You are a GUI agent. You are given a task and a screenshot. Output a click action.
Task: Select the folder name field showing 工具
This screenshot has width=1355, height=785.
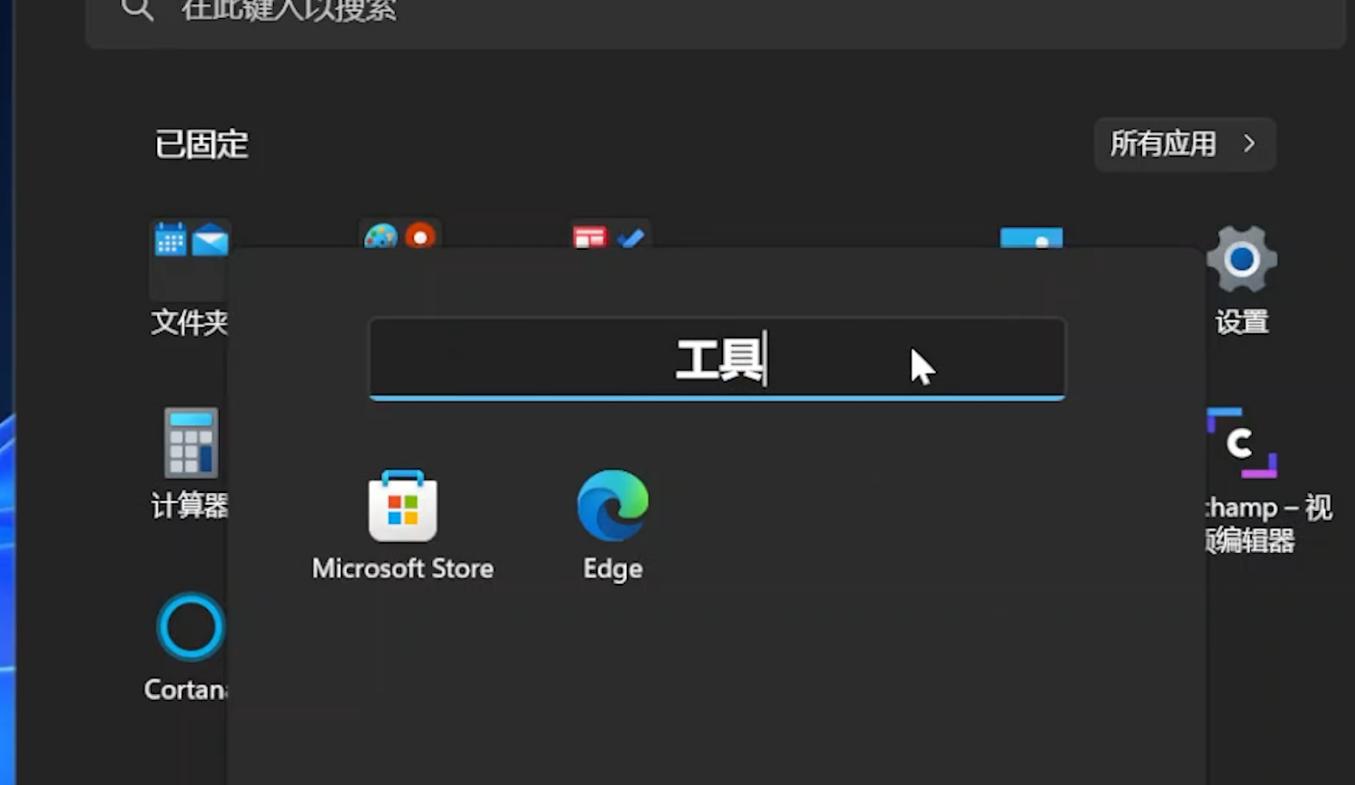716,358
